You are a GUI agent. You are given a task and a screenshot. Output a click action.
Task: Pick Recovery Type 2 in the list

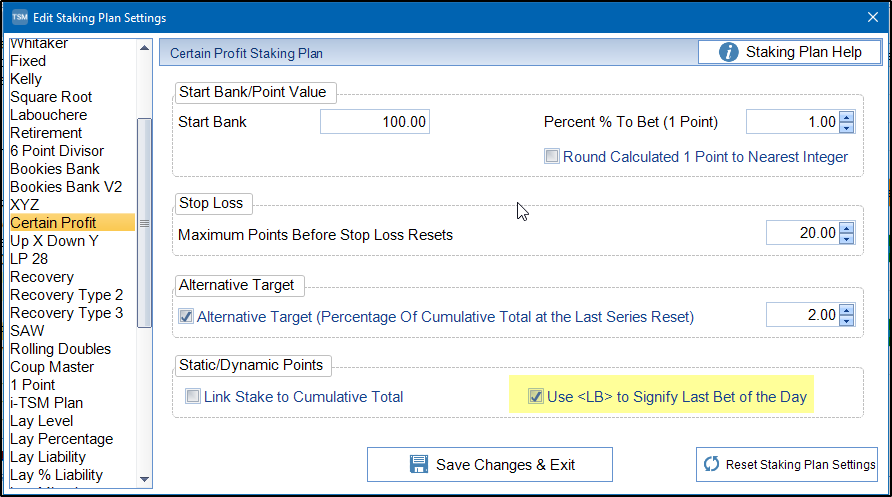[66, 295]
